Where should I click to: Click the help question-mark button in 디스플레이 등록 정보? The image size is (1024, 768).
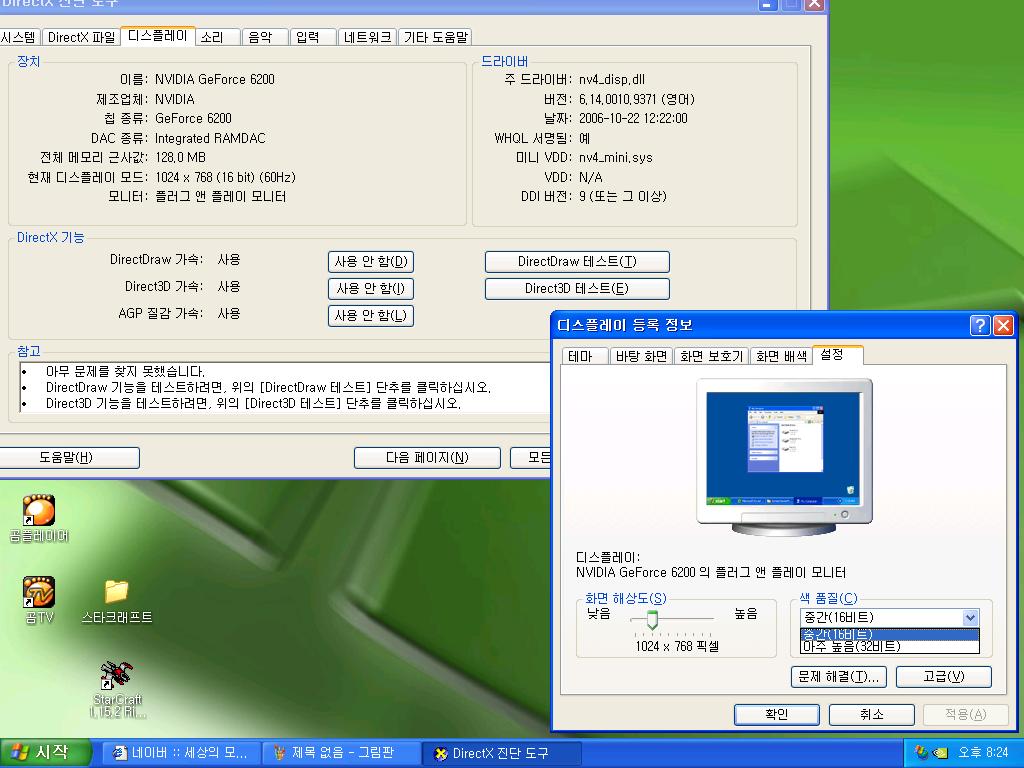[980, 325]
